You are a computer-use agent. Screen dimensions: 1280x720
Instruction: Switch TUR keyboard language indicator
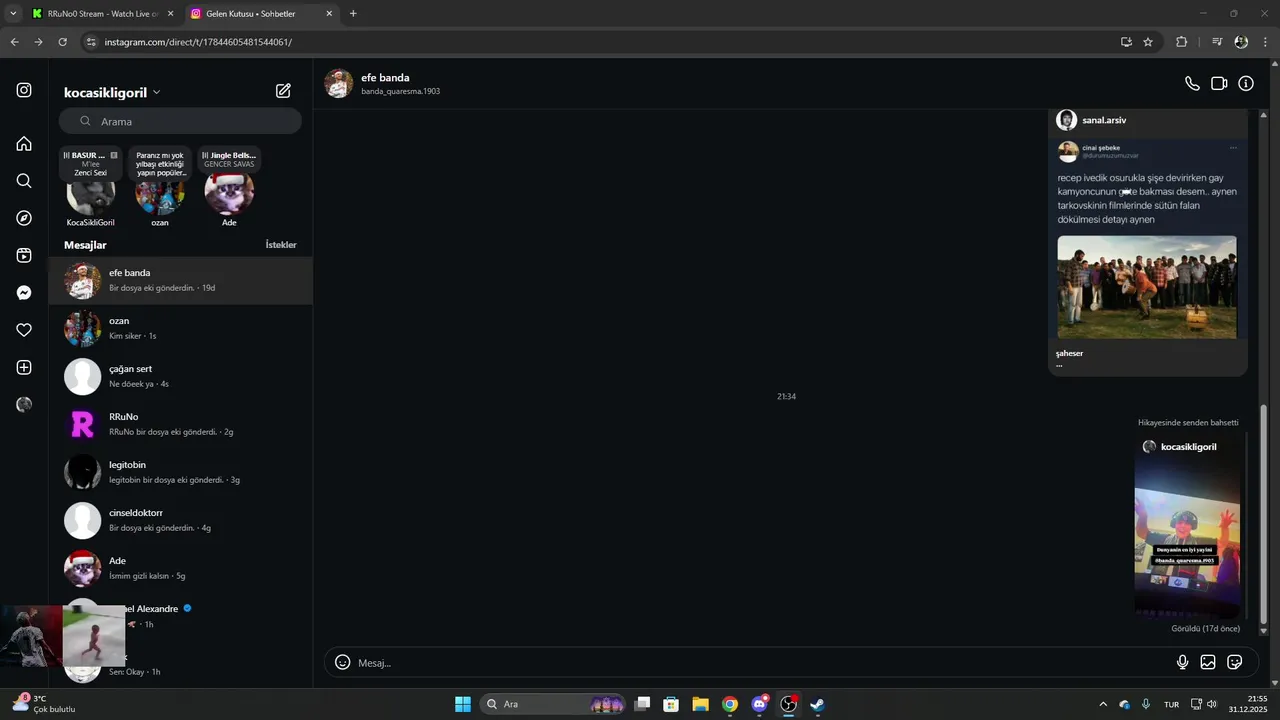pos(1171,704)
